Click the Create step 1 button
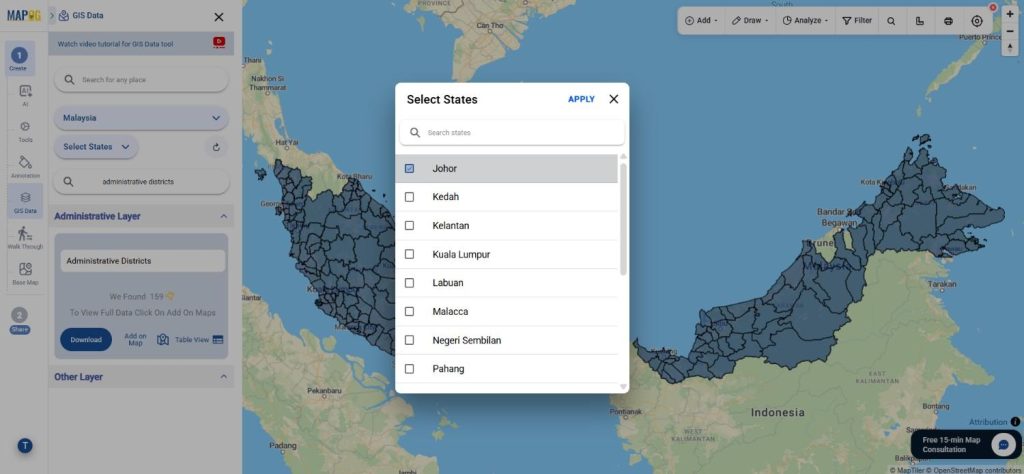 (19, 59)
